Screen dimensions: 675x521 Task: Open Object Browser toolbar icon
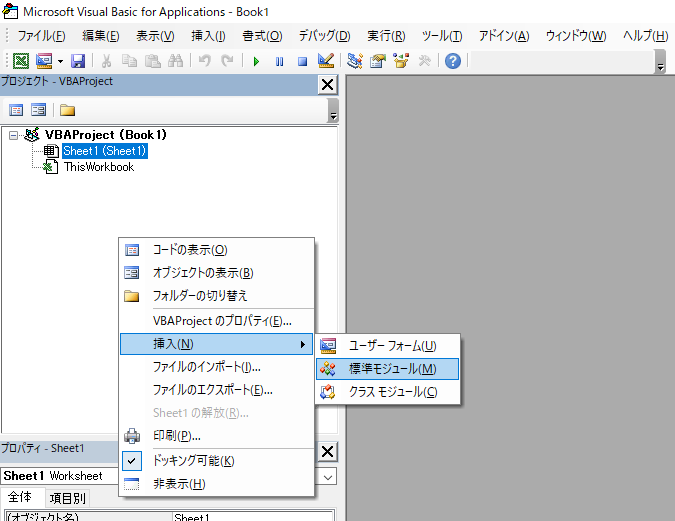click(x=401, y=61)
